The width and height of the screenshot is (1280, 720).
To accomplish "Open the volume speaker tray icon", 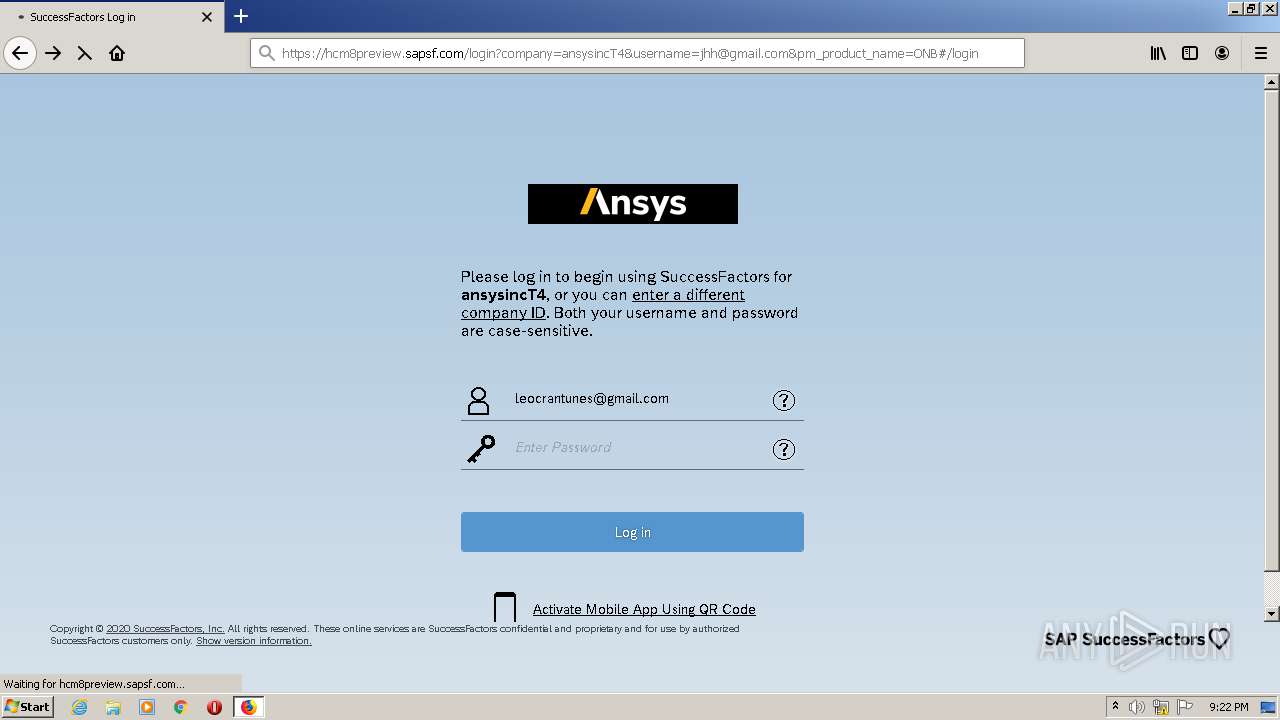I will [1137, 707].
